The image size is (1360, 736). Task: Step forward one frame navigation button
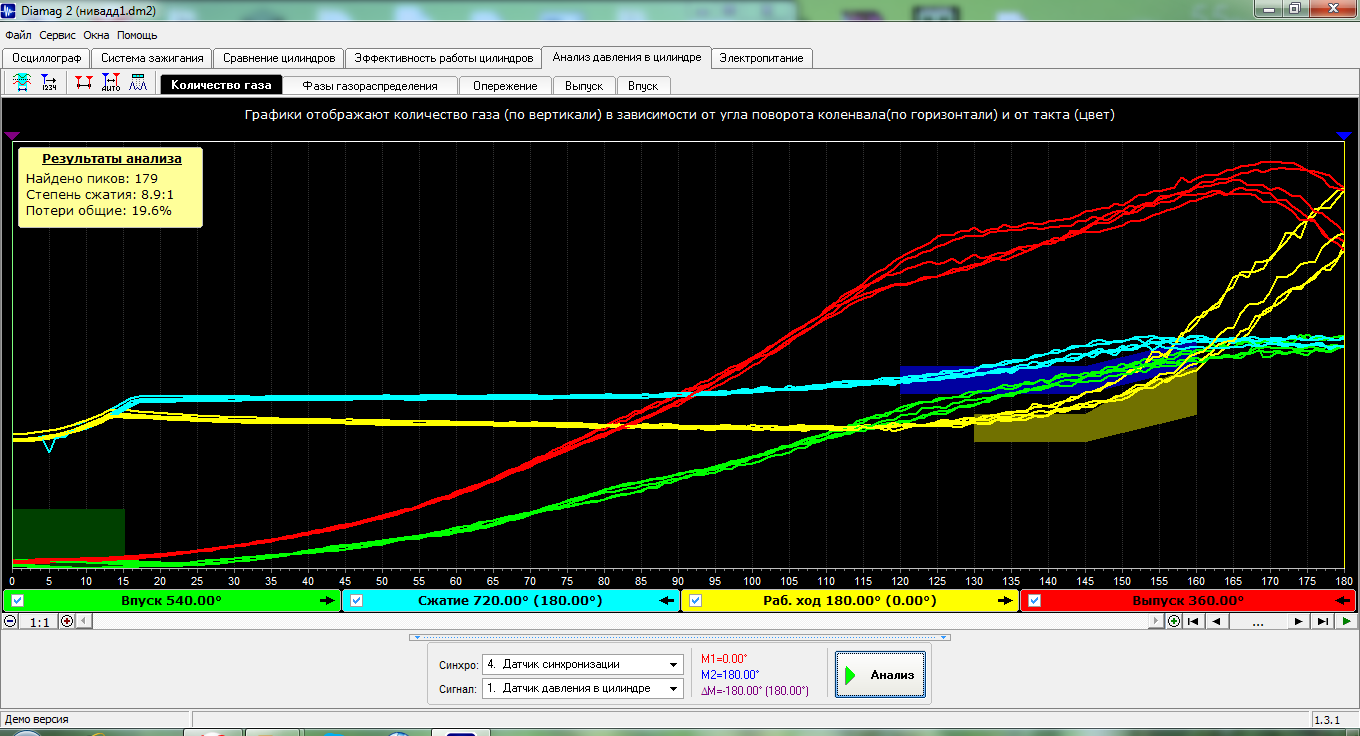pyautogui.click(x=1298, y=621)
